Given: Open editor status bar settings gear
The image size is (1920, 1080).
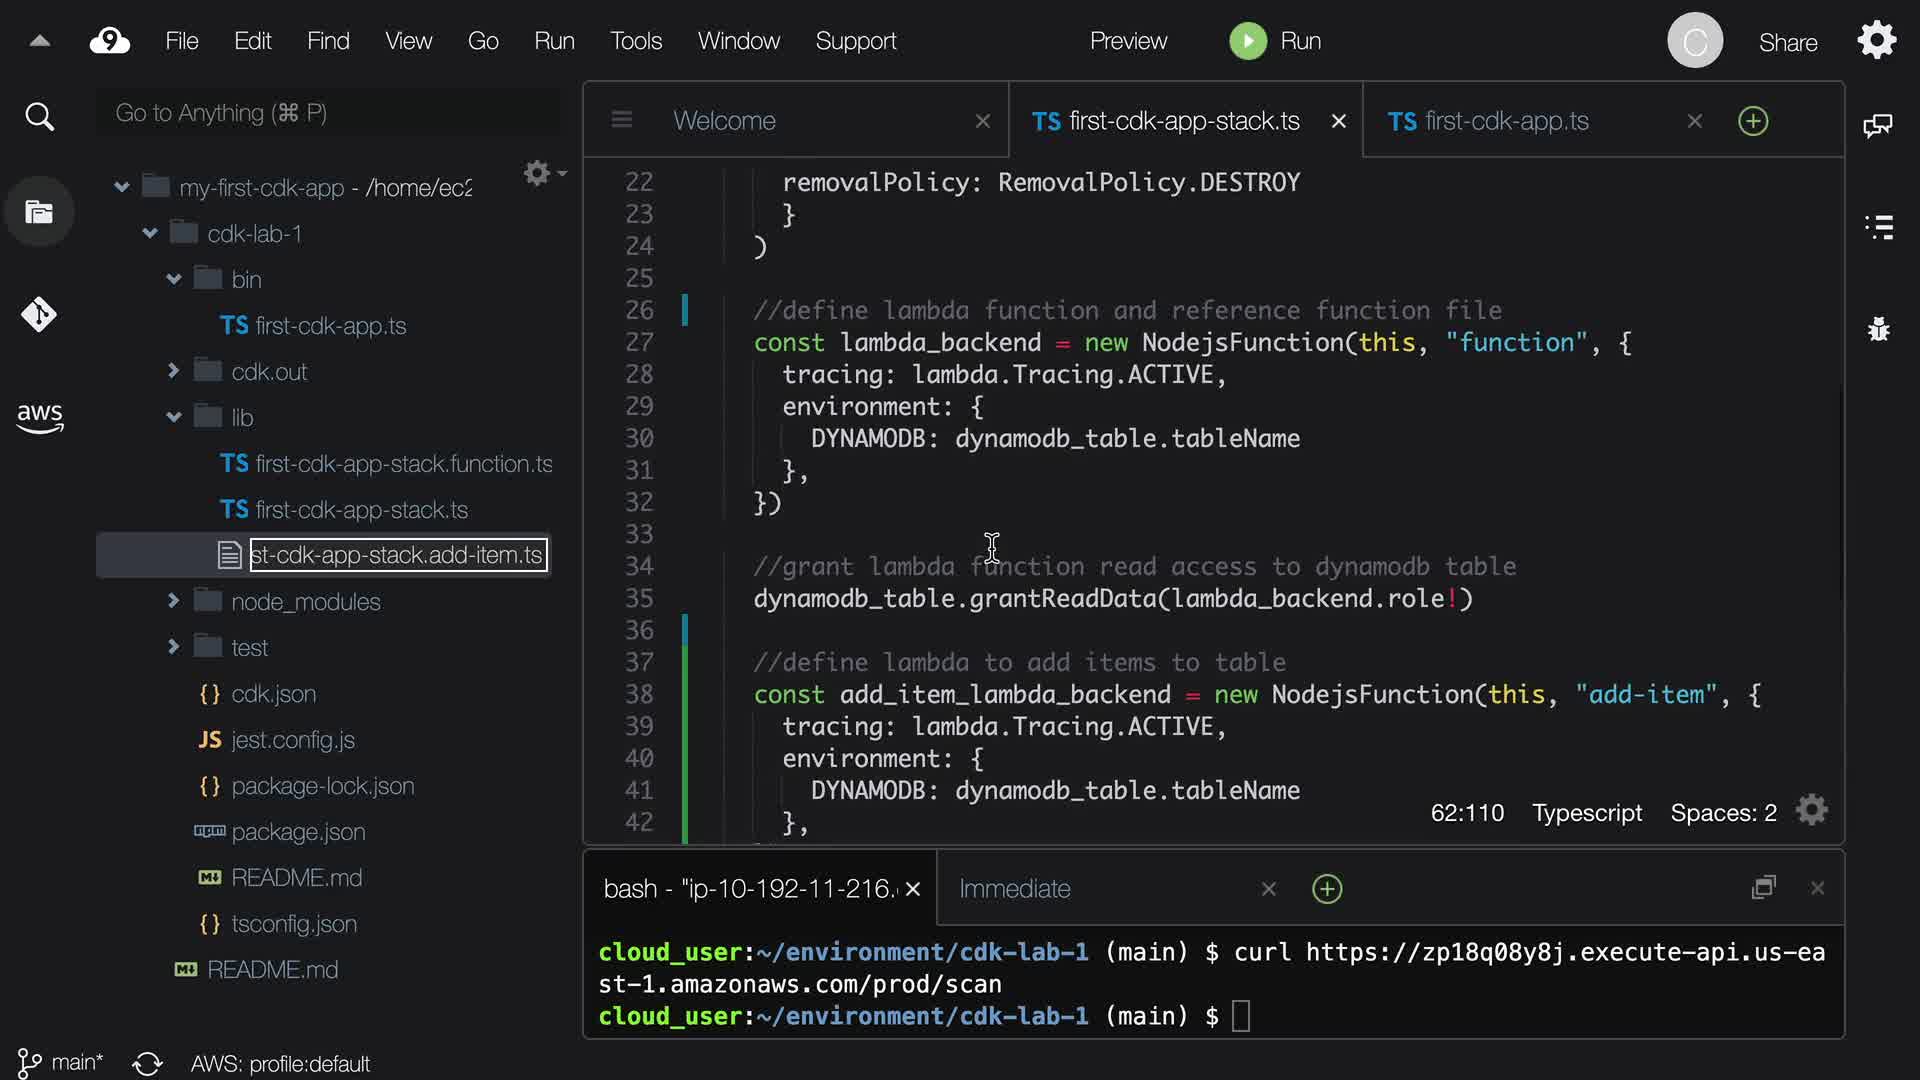Looking at the screenshot, I should [x=1811, y=811].
